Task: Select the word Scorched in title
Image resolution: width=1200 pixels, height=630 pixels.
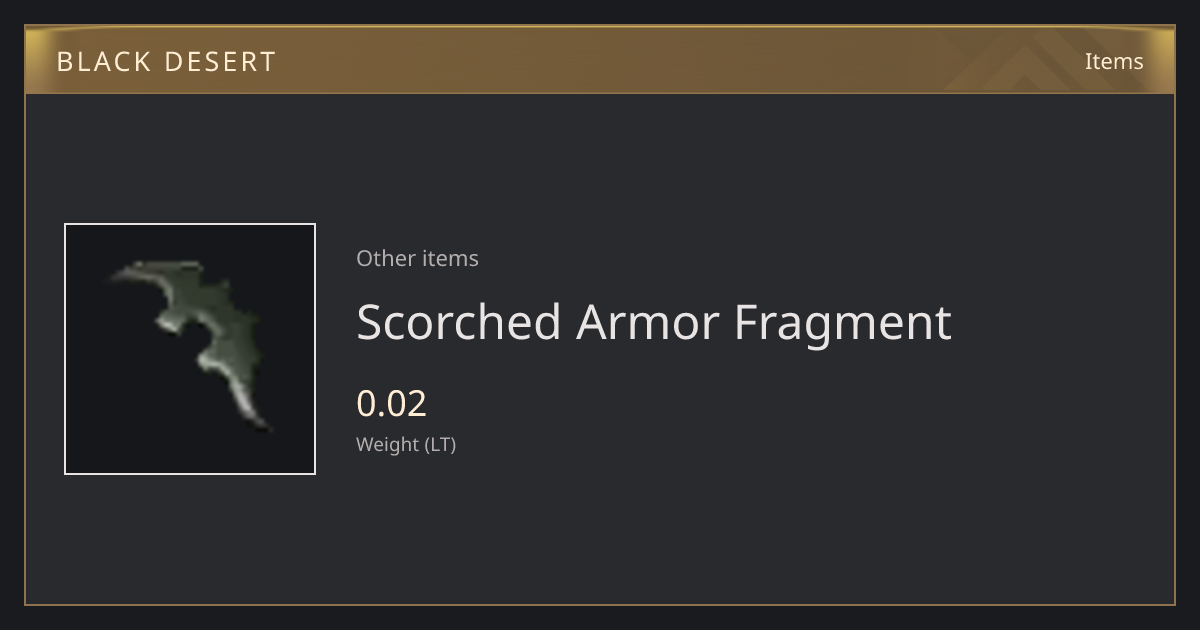Action: click(458, 322)
